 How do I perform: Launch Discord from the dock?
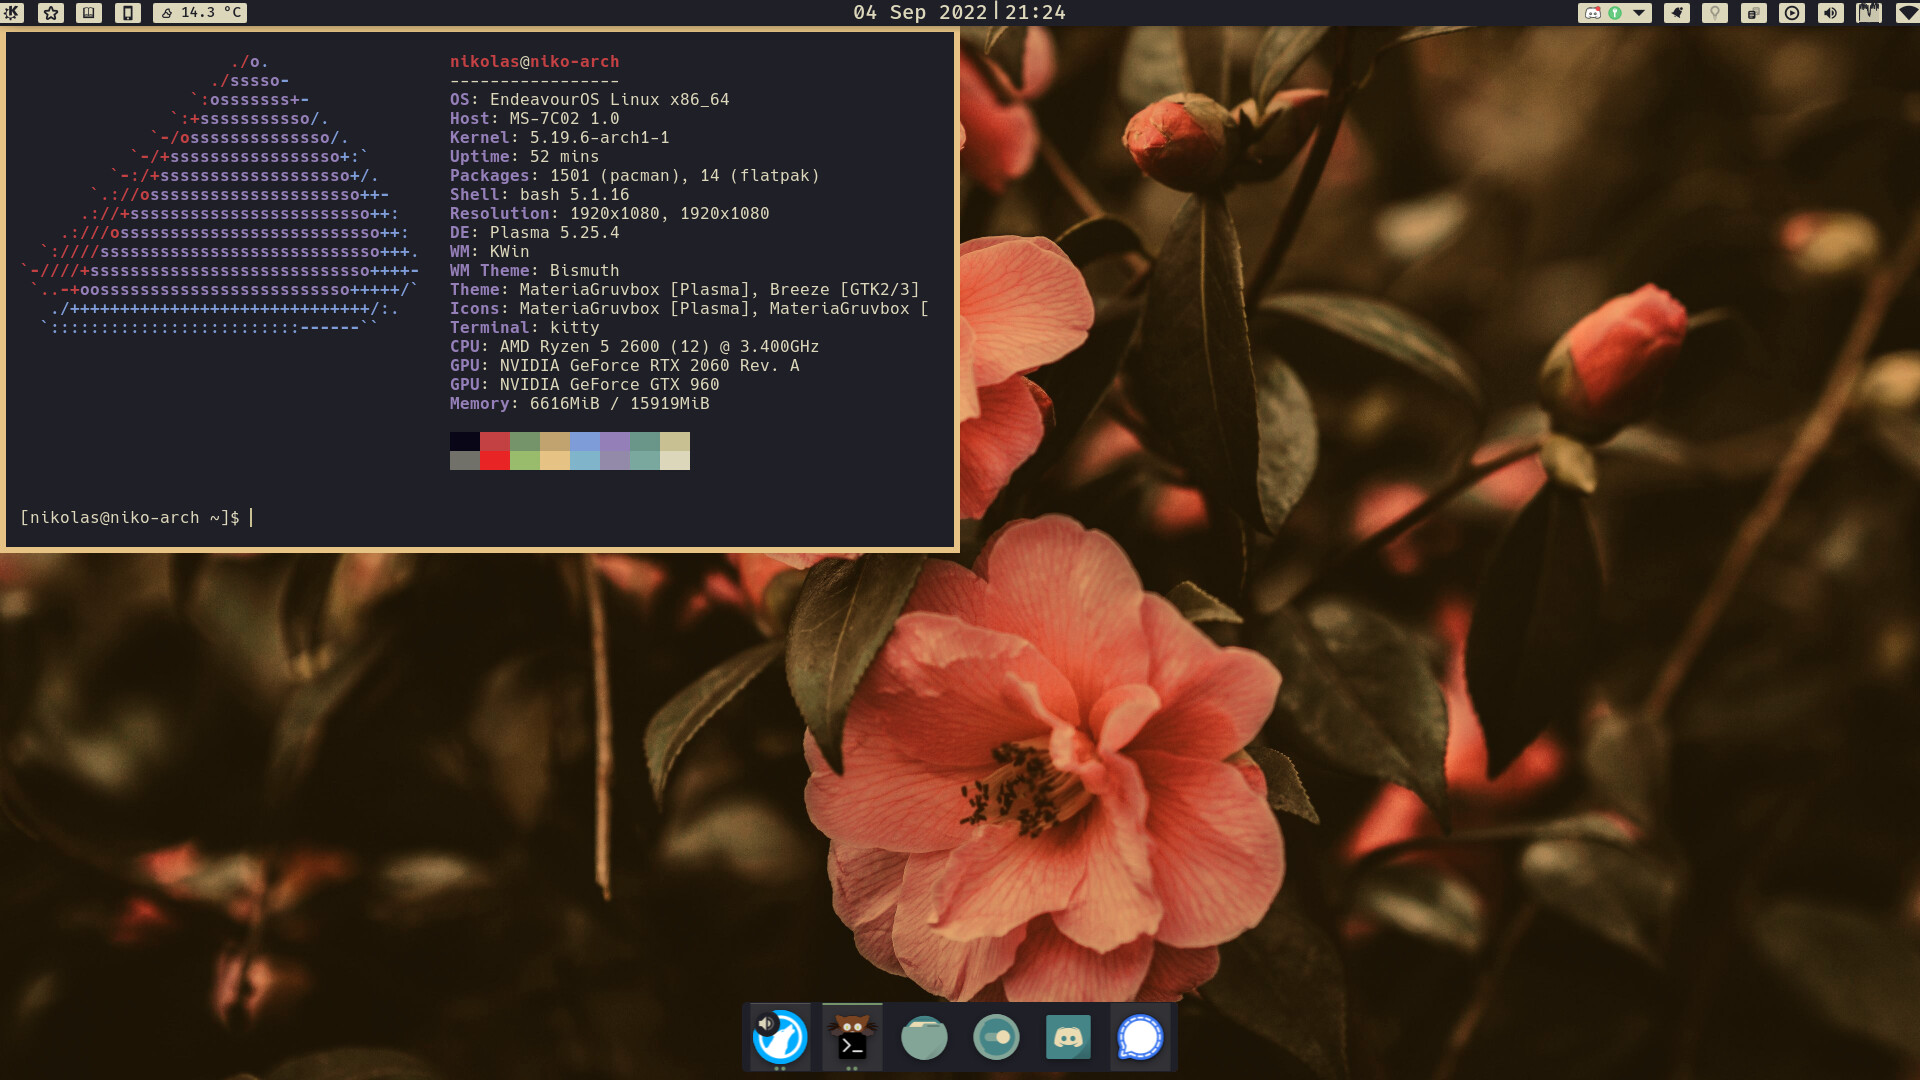pyautogui.click(x=1068, y=1037)
